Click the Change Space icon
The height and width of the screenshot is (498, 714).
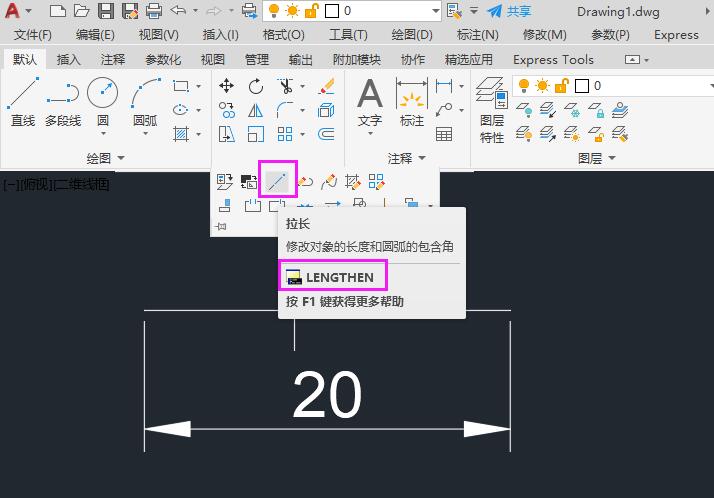click(x=249, y=182)
